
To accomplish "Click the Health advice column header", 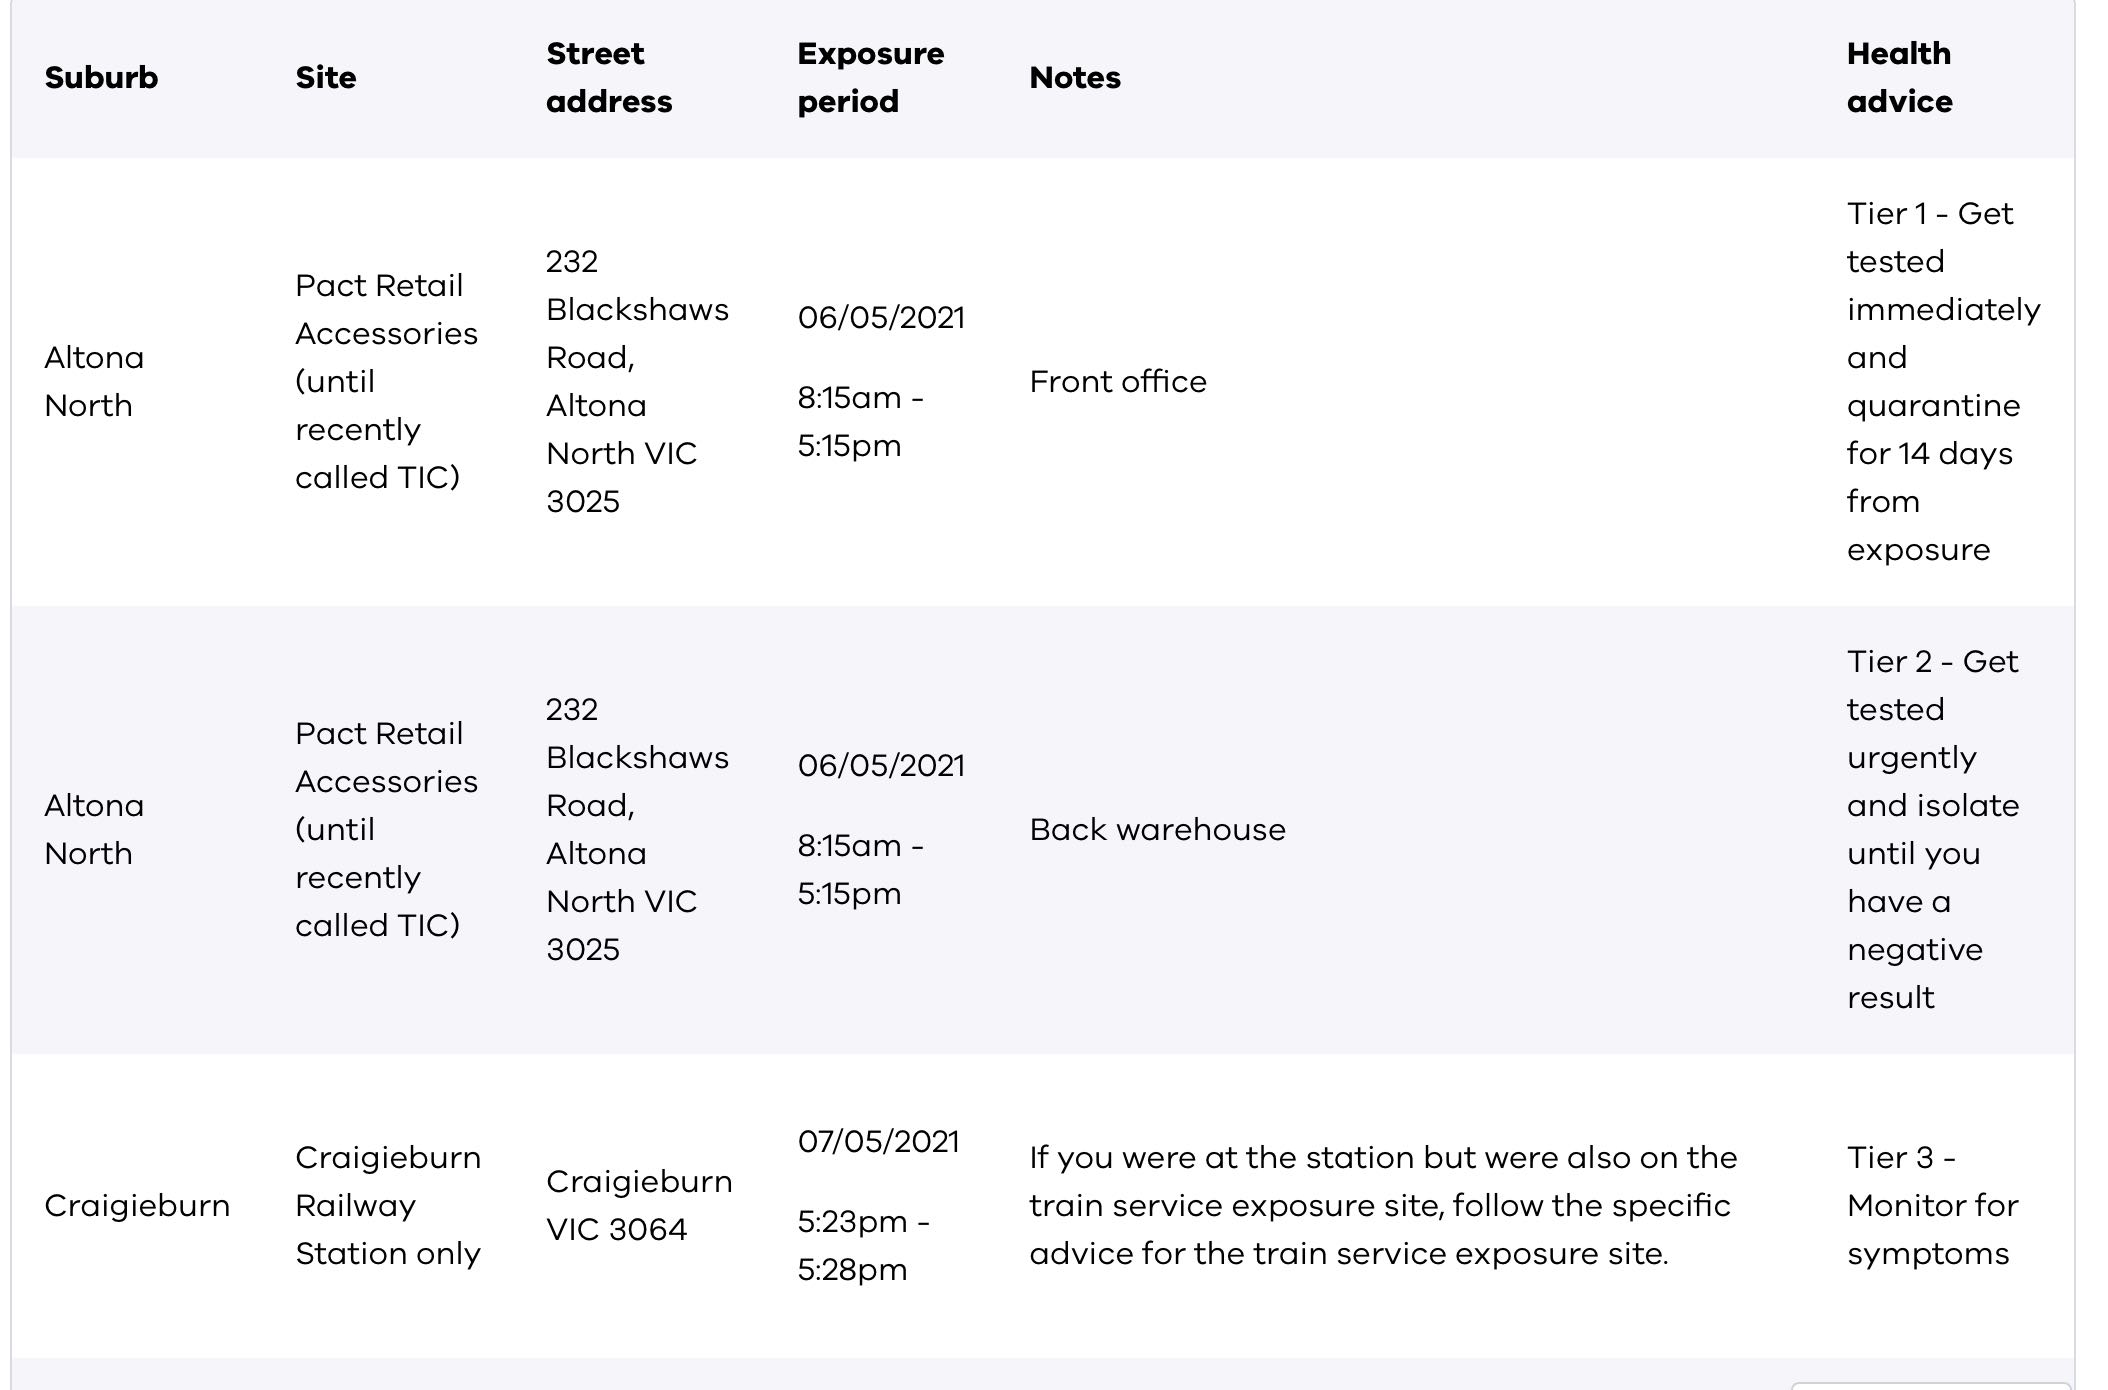I will click(x=1899, y=78).
